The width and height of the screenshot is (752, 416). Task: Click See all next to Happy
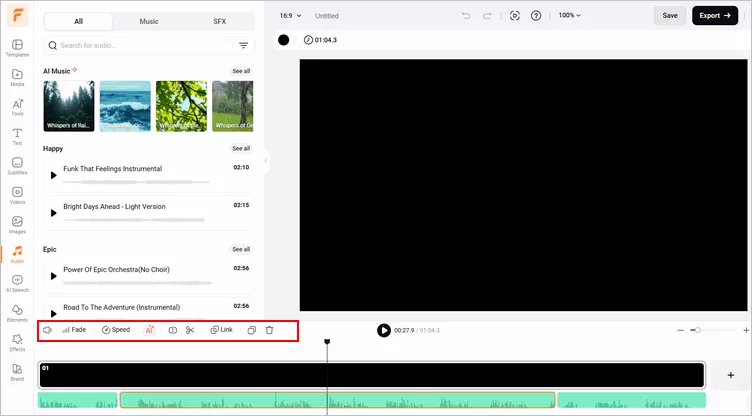point(241,148)
